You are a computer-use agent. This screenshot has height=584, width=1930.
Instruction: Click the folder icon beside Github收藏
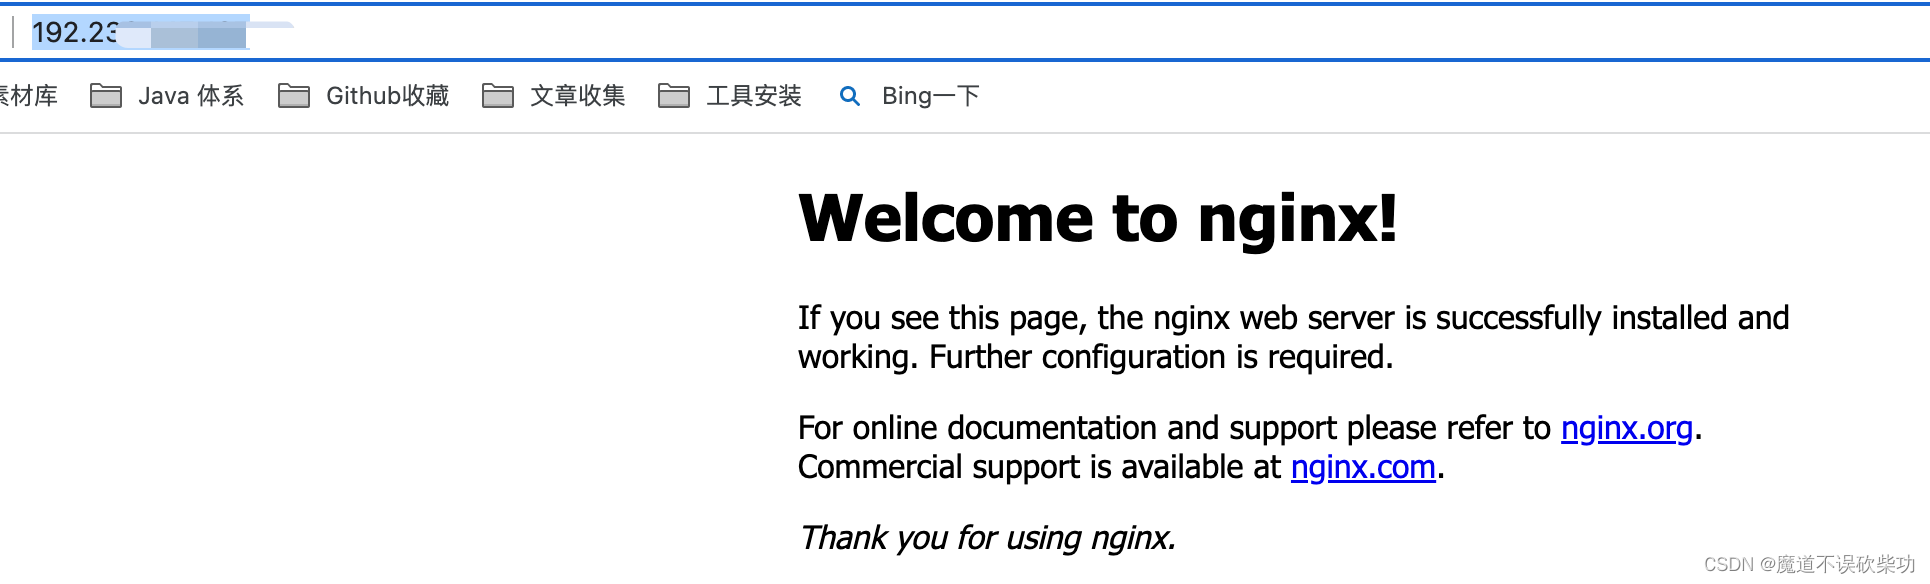(294, 96)
